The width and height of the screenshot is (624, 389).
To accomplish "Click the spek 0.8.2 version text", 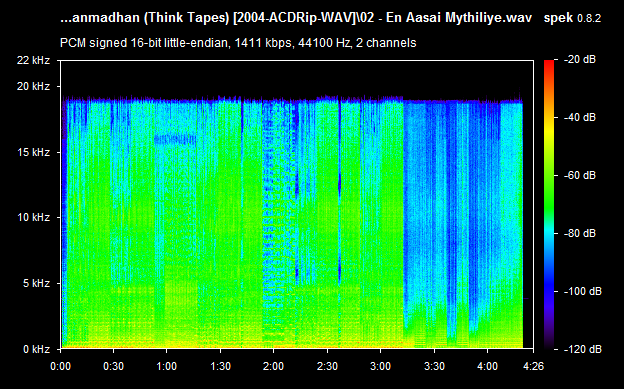I will (x=572, y=18).
